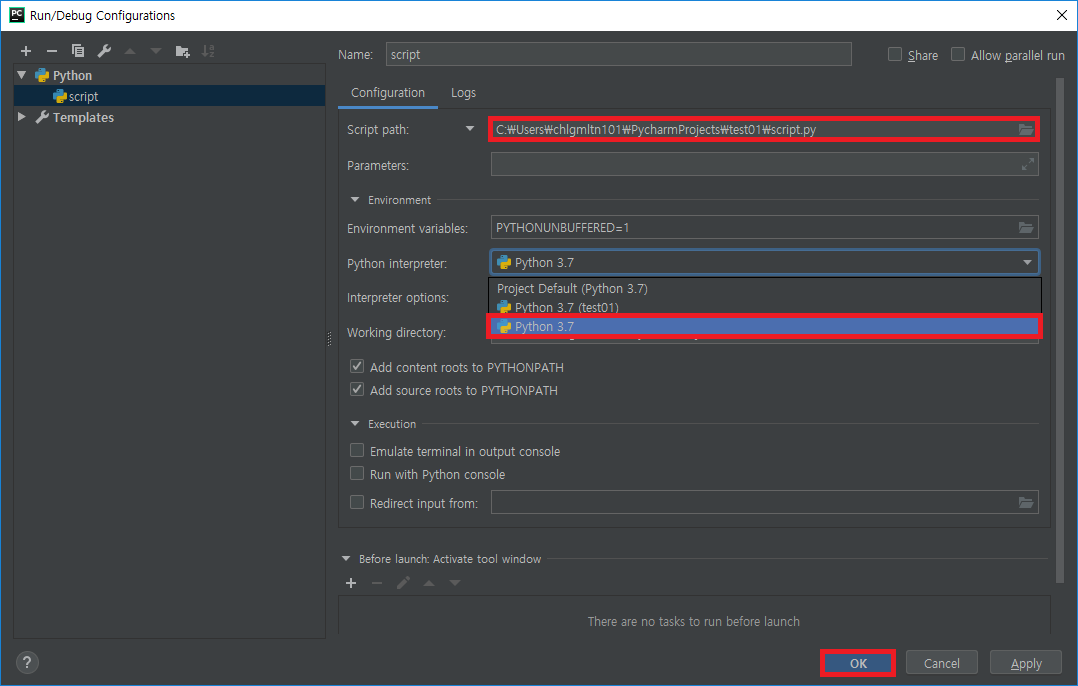Switch to Logs tab
The image size is (1078, 686).
pos(463,92)
